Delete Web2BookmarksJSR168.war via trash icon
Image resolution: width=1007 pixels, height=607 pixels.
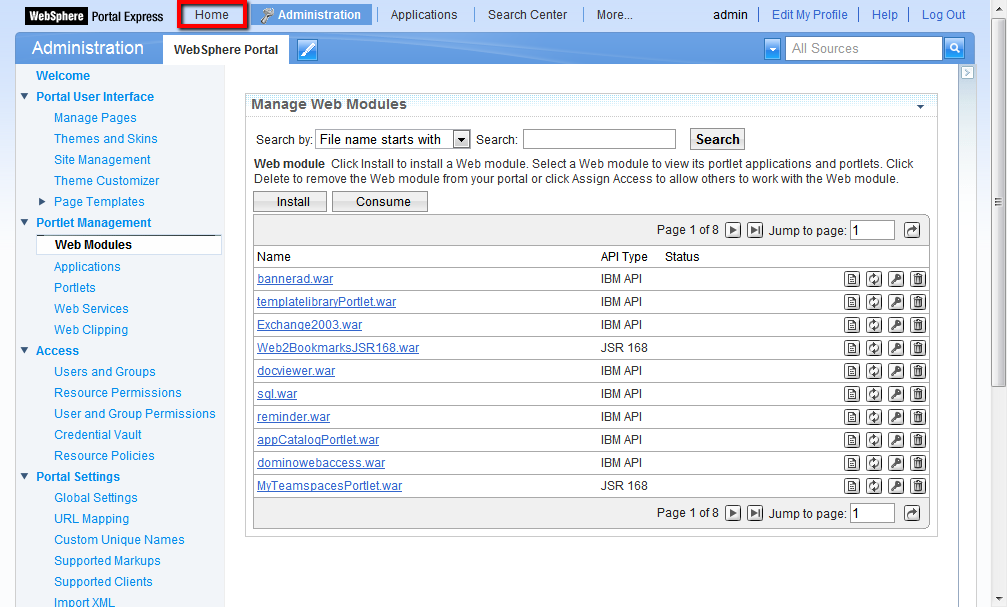(x=918, y=348)
